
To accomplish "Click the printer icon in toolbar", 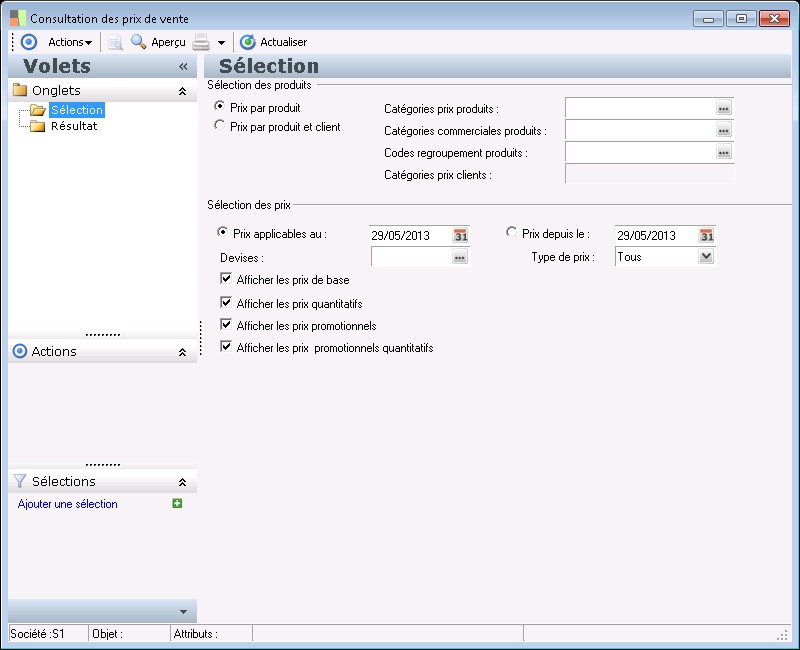I will [x=201, y=42].
